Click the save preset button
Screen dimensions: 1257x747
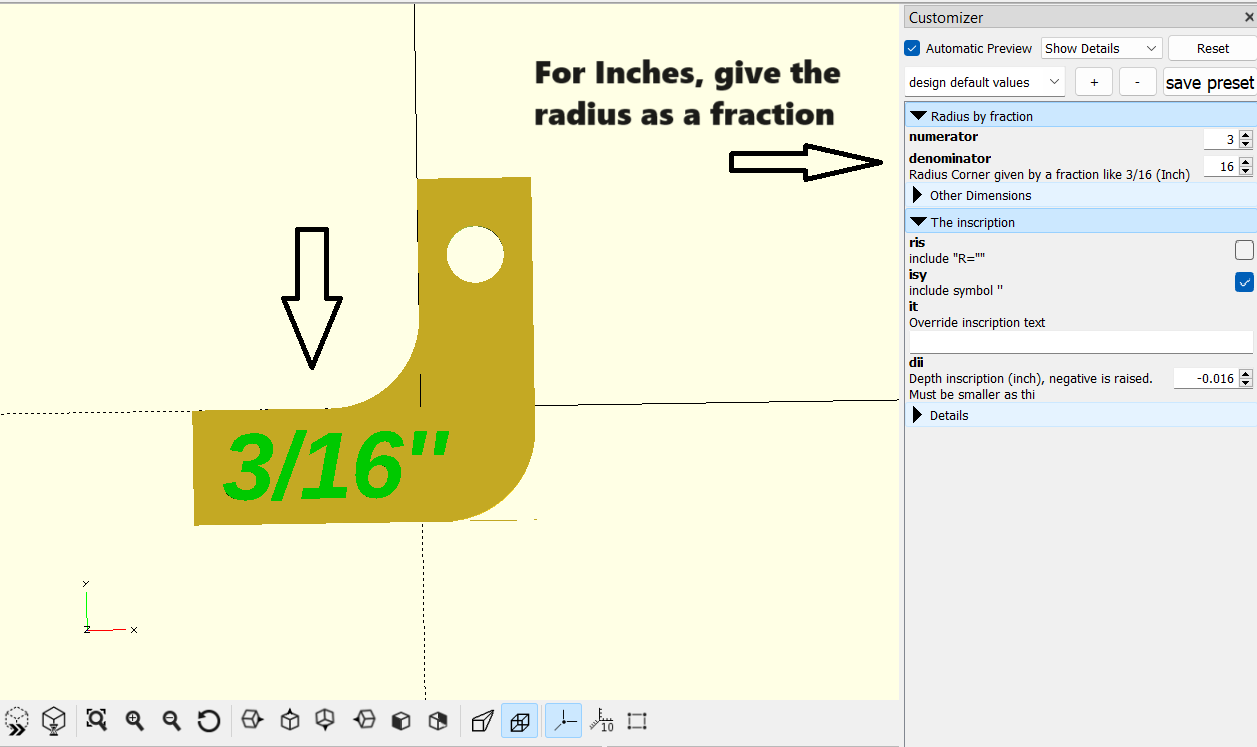click(1209, 82)
